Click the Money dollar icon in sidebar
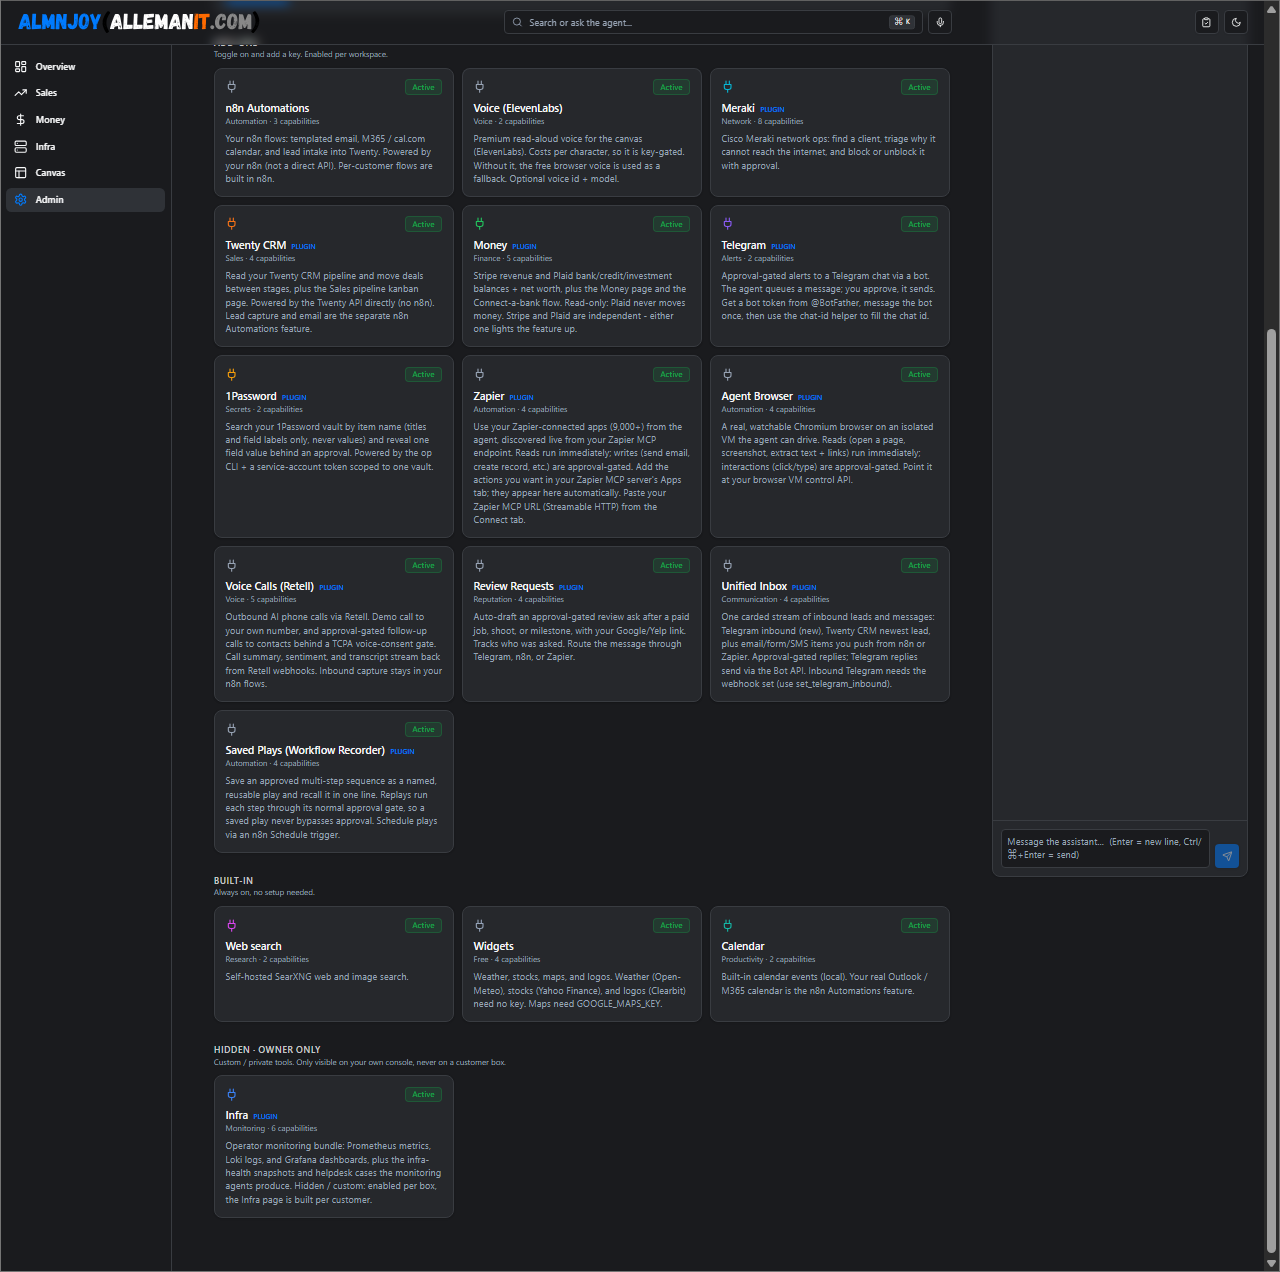 click(21, 120)
